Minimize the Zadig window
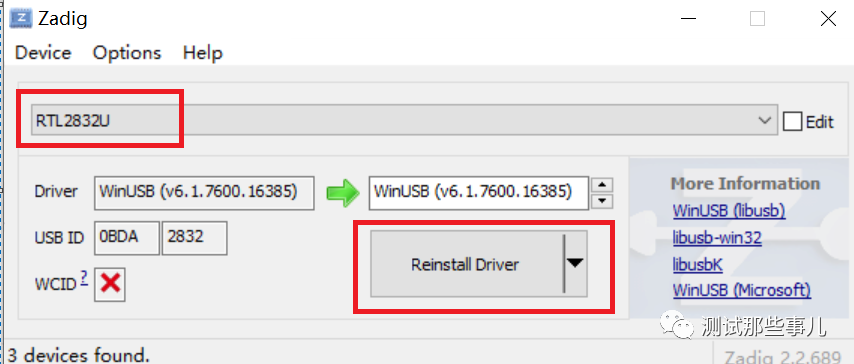The width and height of the screenshot is (854, 364). pos(688,19)
